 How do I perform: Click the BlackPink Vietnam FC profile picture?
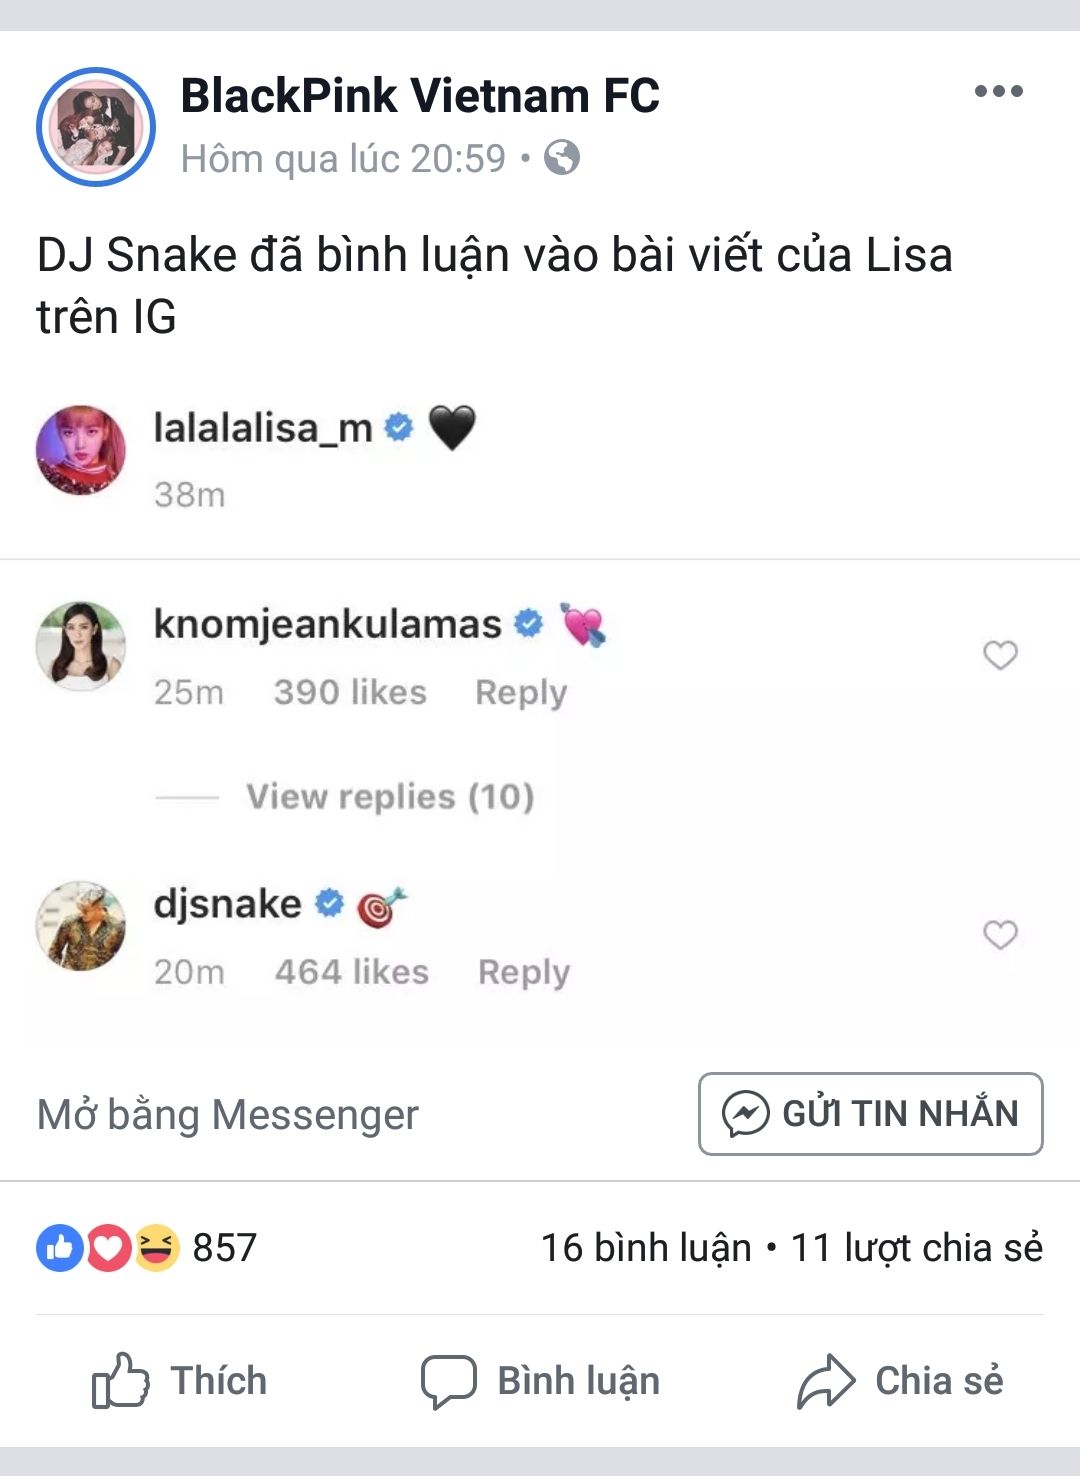click(x=96, y=127)
